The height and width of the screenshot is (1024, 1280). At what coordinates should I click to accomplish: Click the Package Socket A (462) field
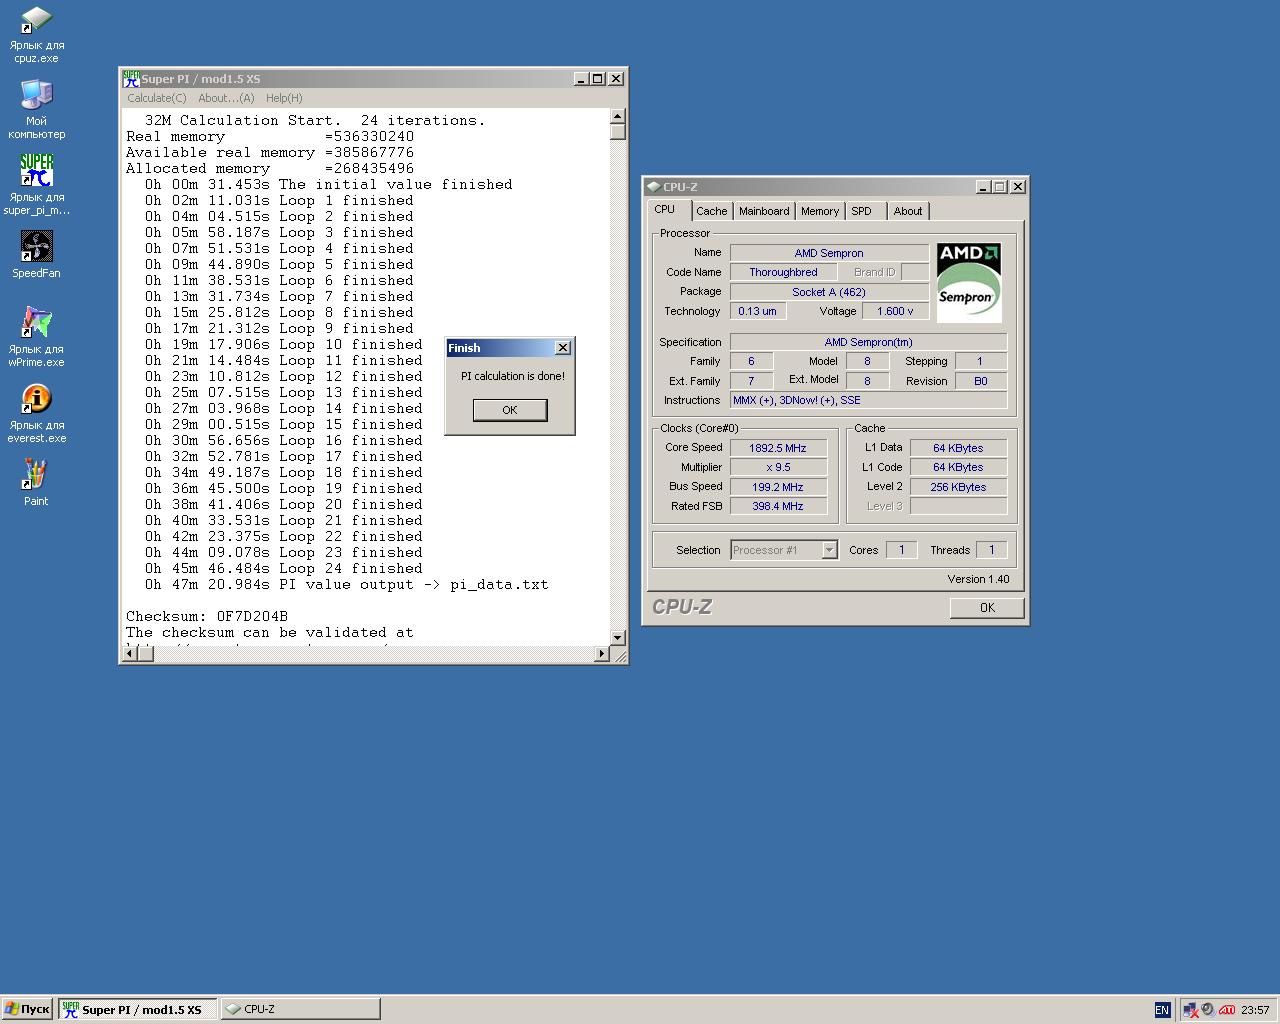(x=829, y=292)
